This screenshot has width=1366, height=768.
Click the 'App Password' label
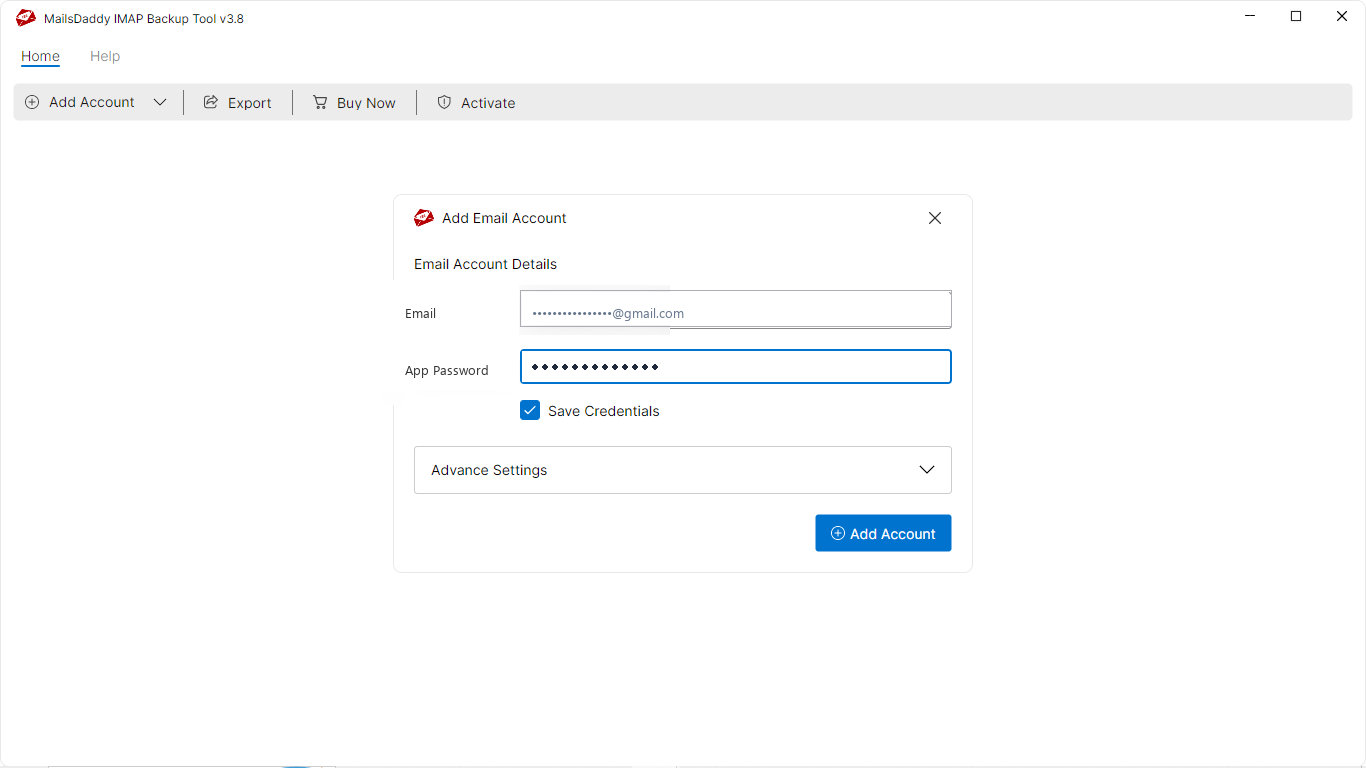(x=446, y=370)
